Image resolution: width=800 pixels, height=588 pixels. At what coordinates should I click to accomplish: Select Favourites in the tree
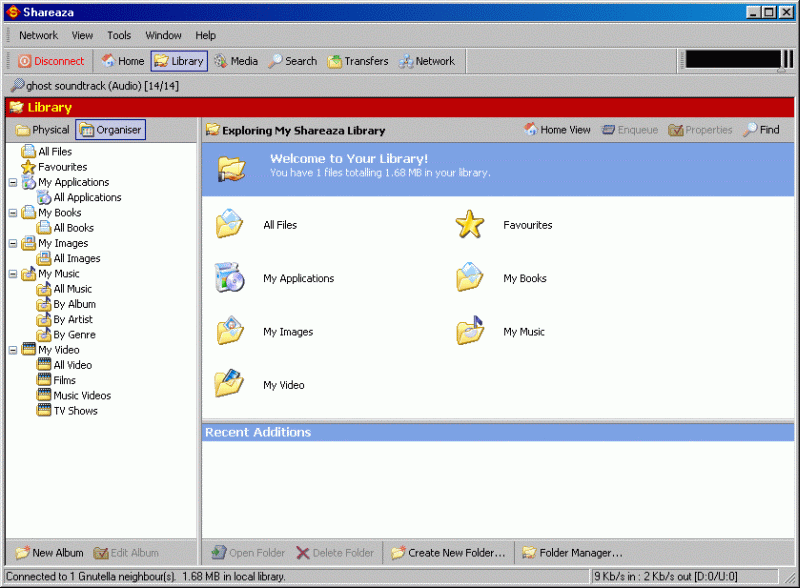(x=54, y=167)
